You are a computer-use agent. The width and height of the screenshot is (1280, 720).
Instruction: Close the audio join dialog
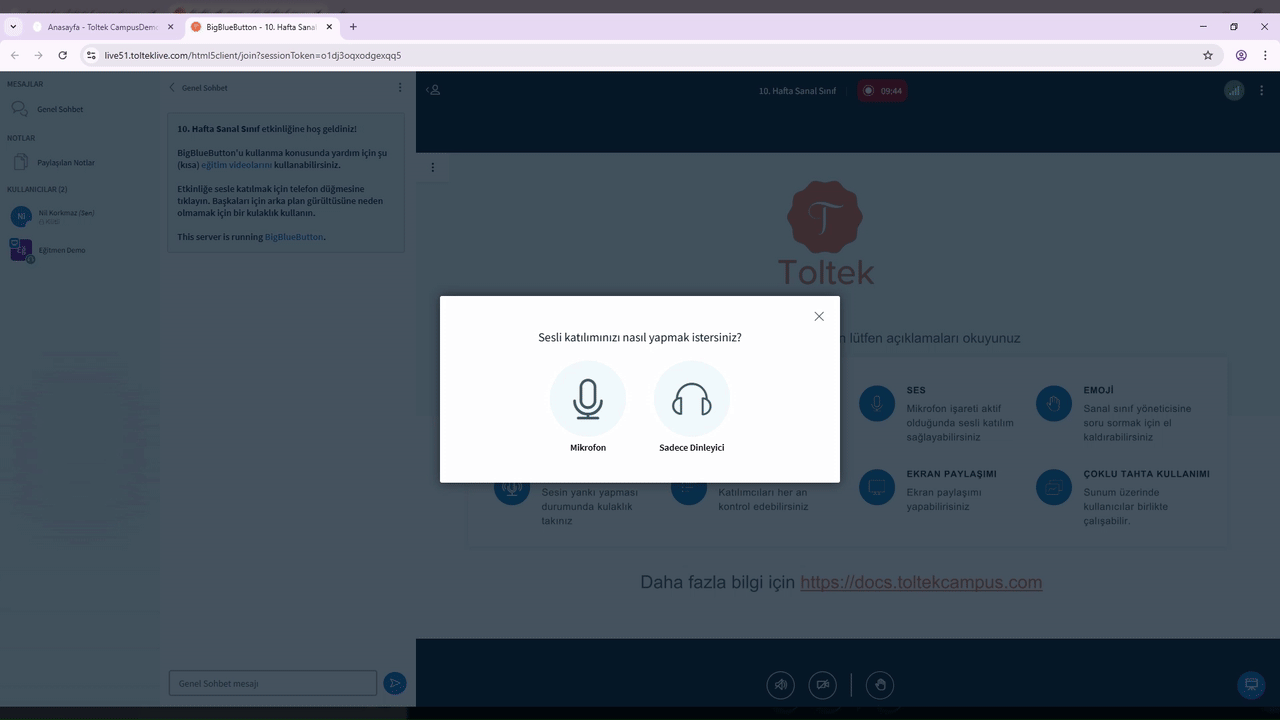[x=819, y=316]
